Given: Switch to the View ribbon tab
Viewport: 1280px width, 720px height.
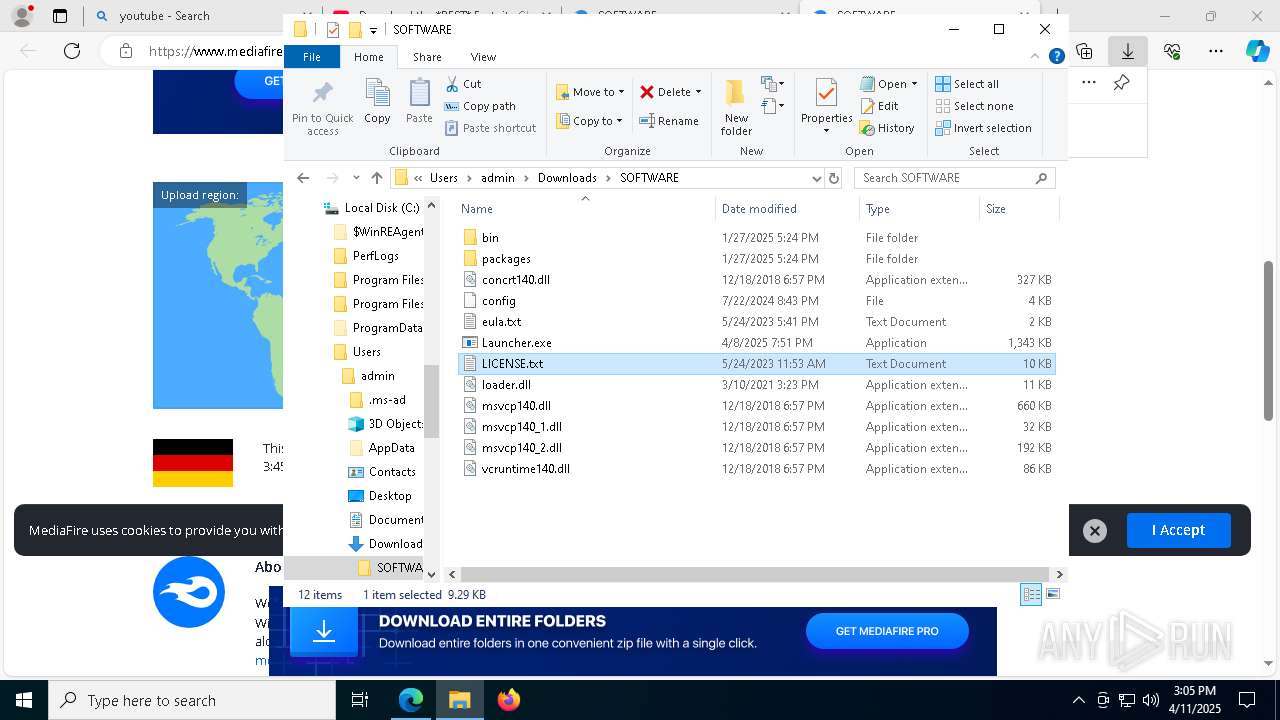Looking at the screenshot, I should 483,57.
